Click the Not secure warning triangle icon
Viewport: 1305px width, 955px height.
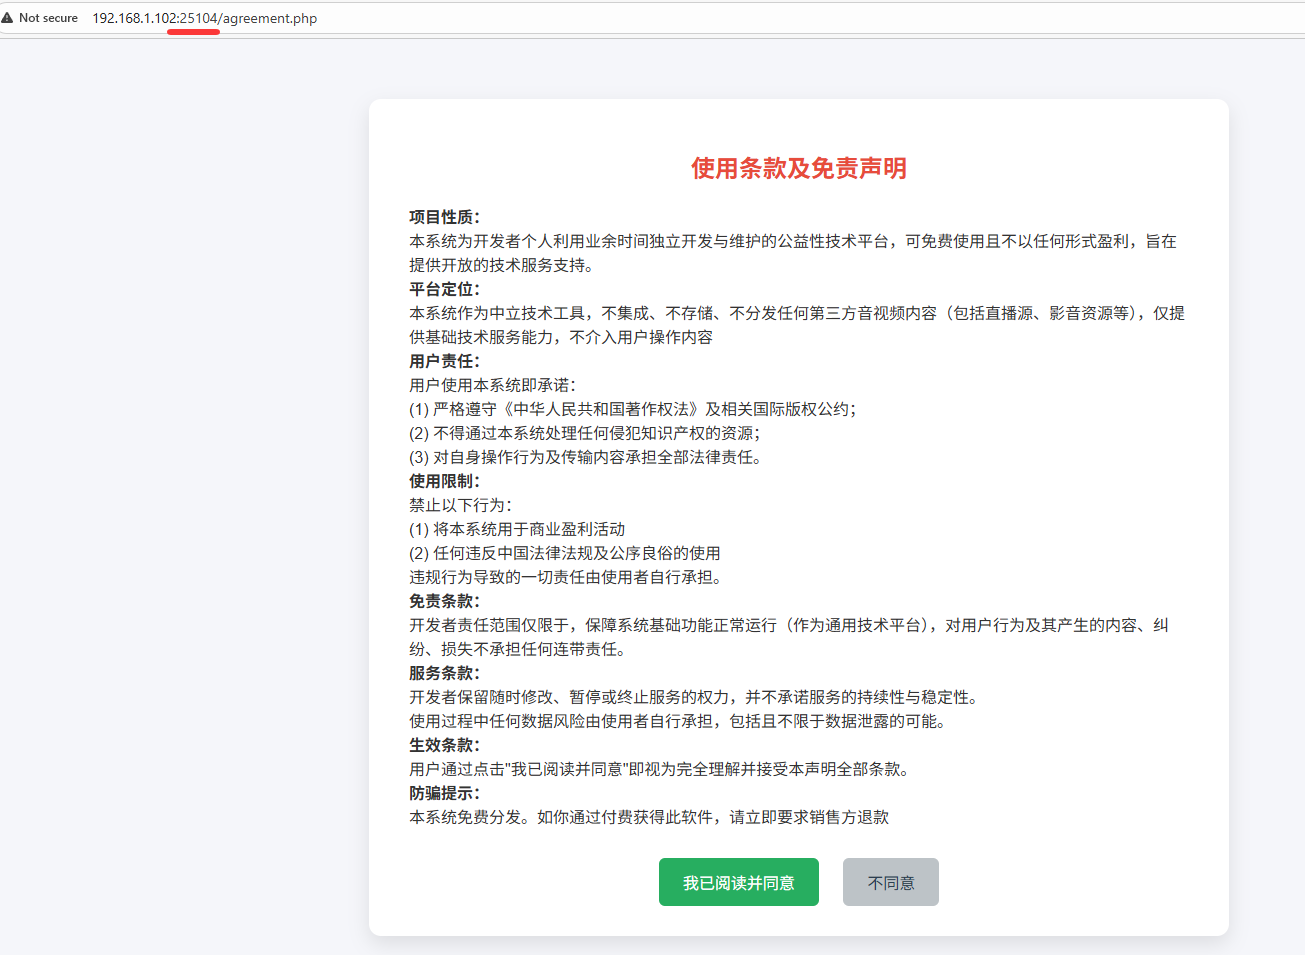(8, 18)
